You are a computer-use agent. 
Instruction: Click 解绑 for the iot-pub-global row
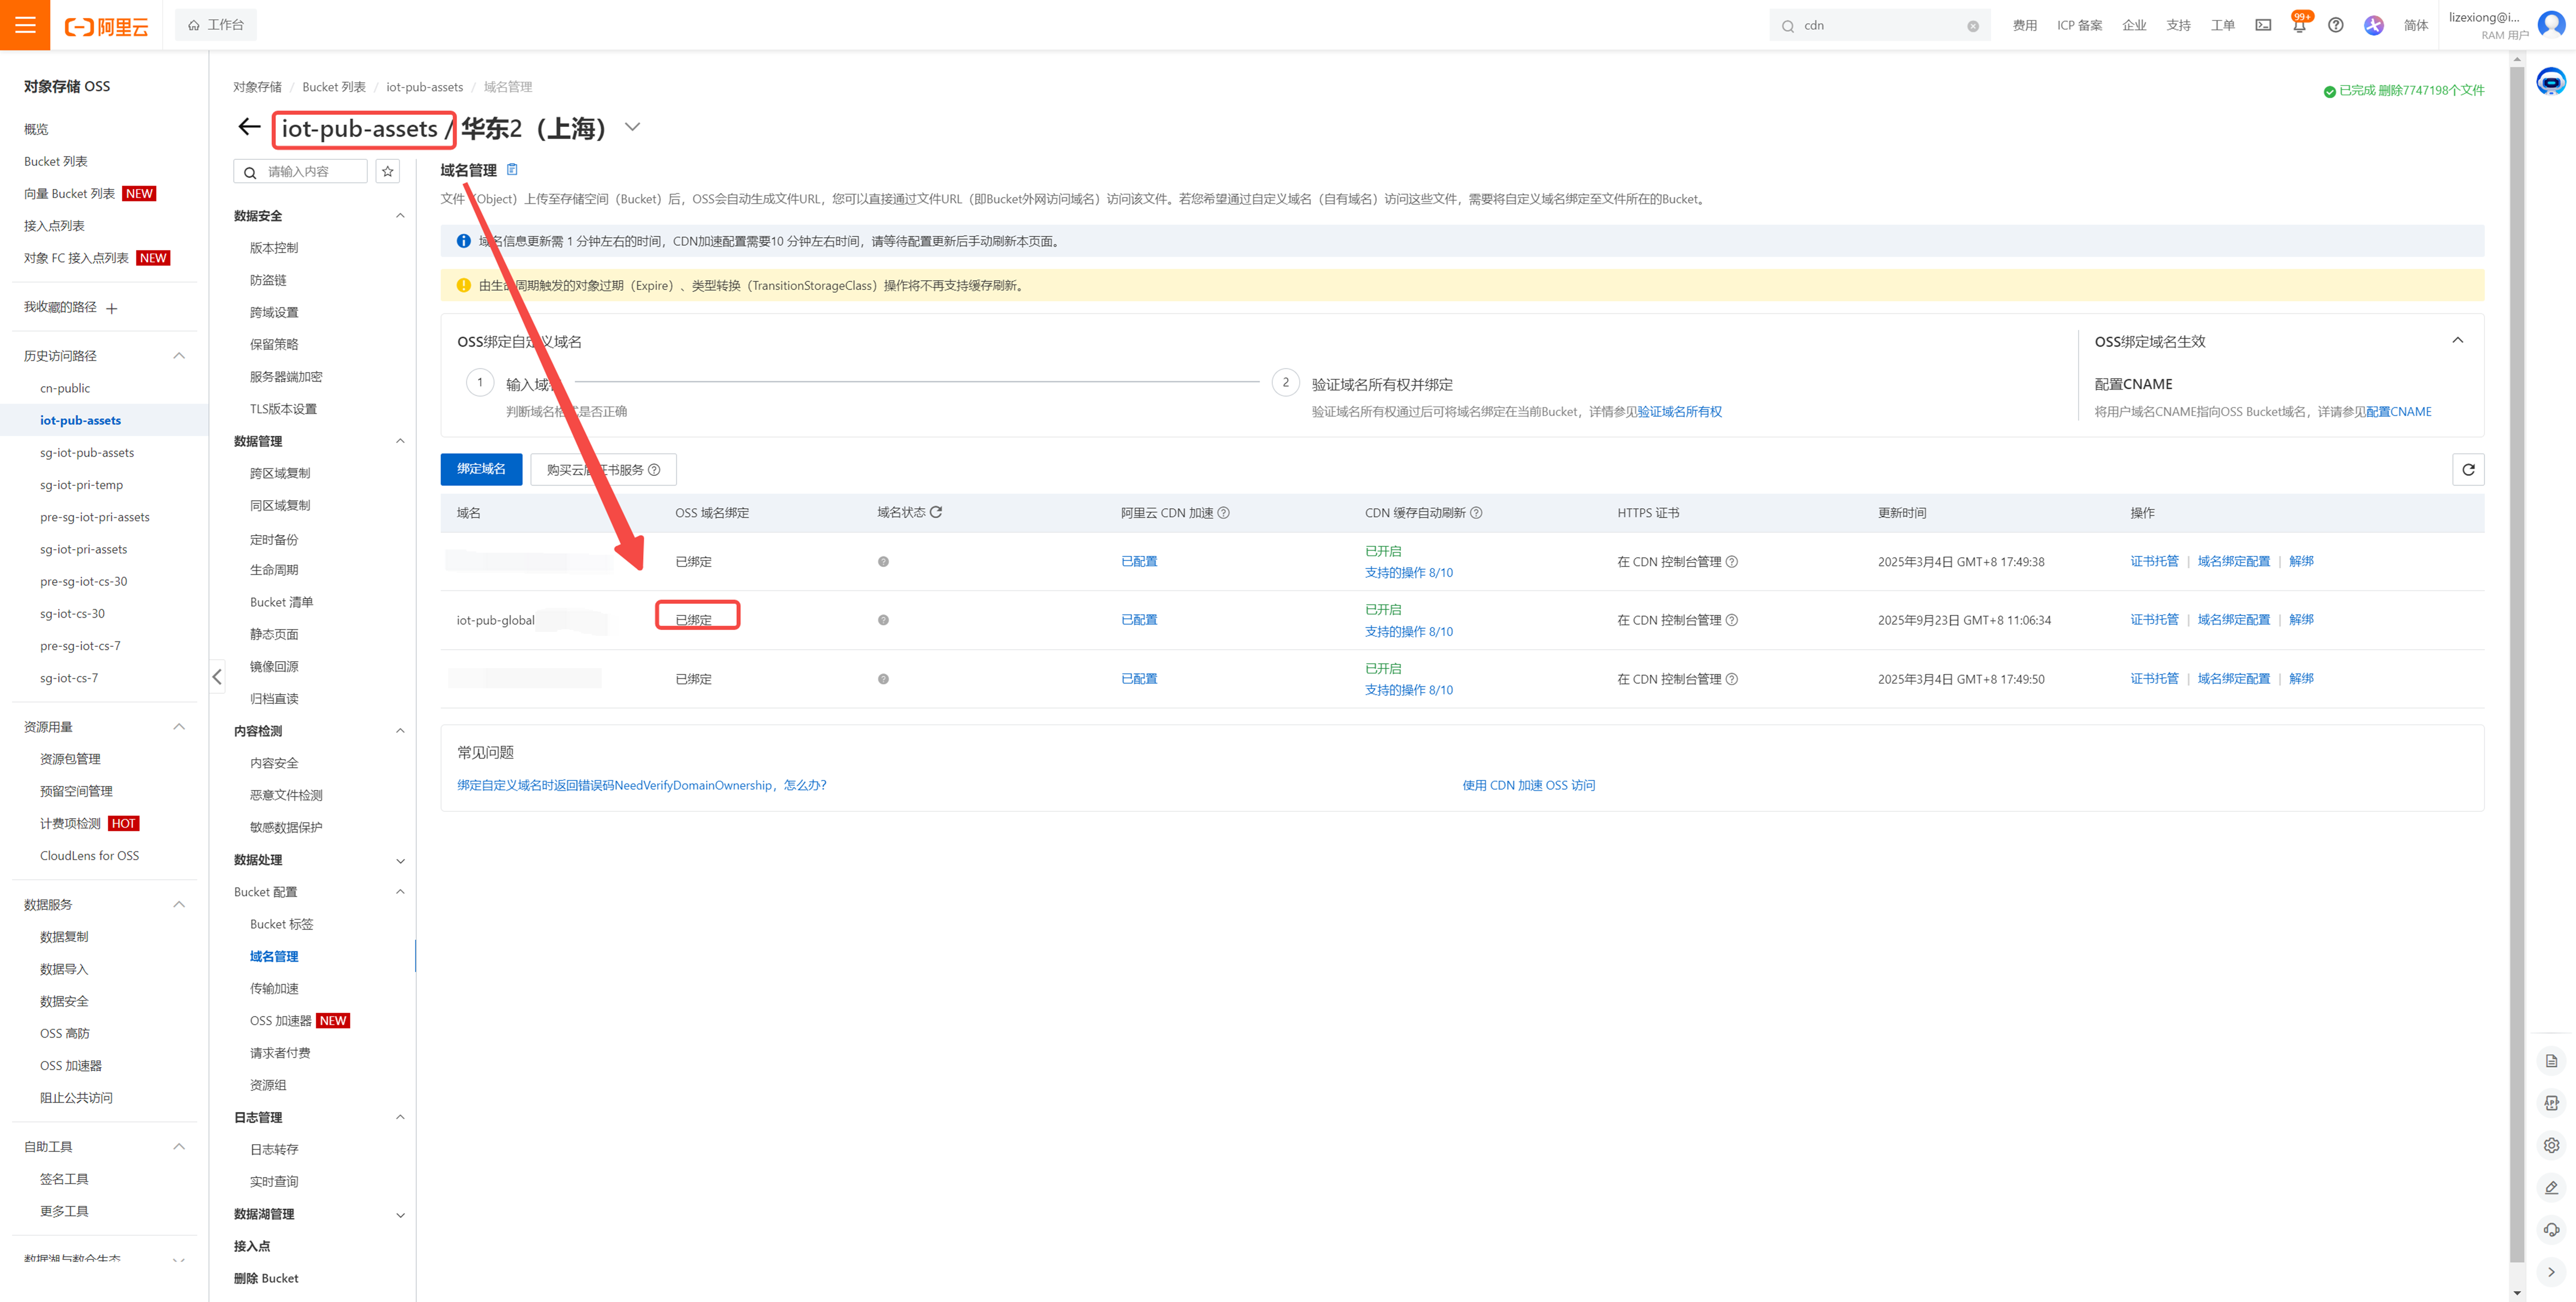tap(2301, 620)
